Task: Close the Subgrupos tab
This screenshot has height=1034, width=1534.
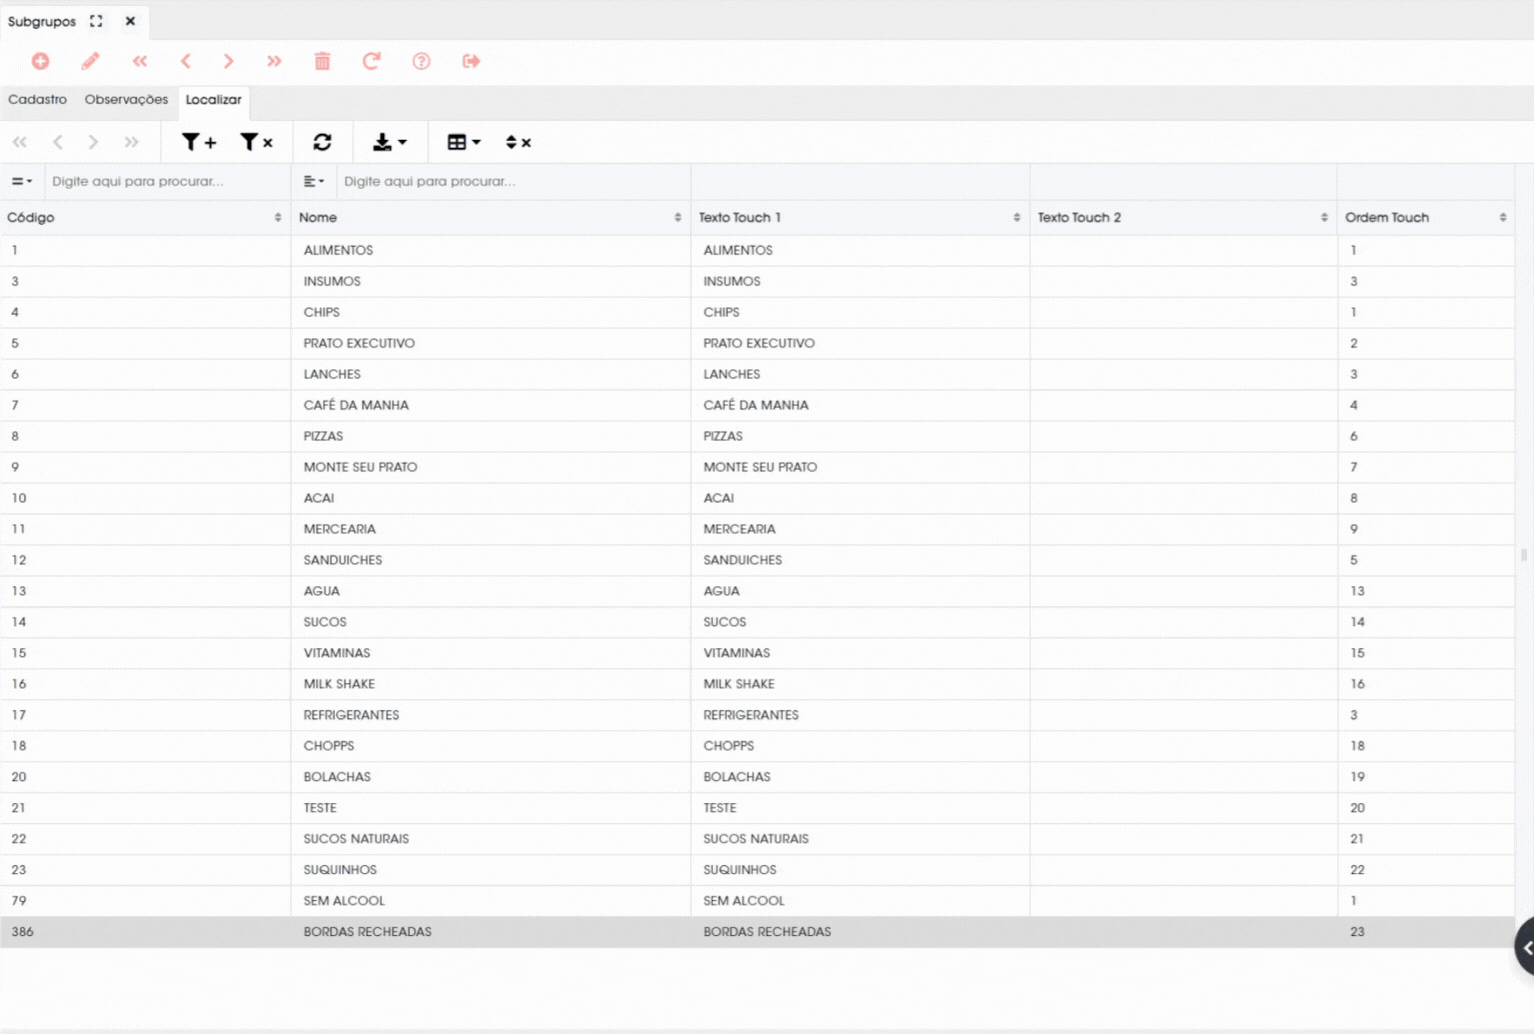Action: (130, 21)
